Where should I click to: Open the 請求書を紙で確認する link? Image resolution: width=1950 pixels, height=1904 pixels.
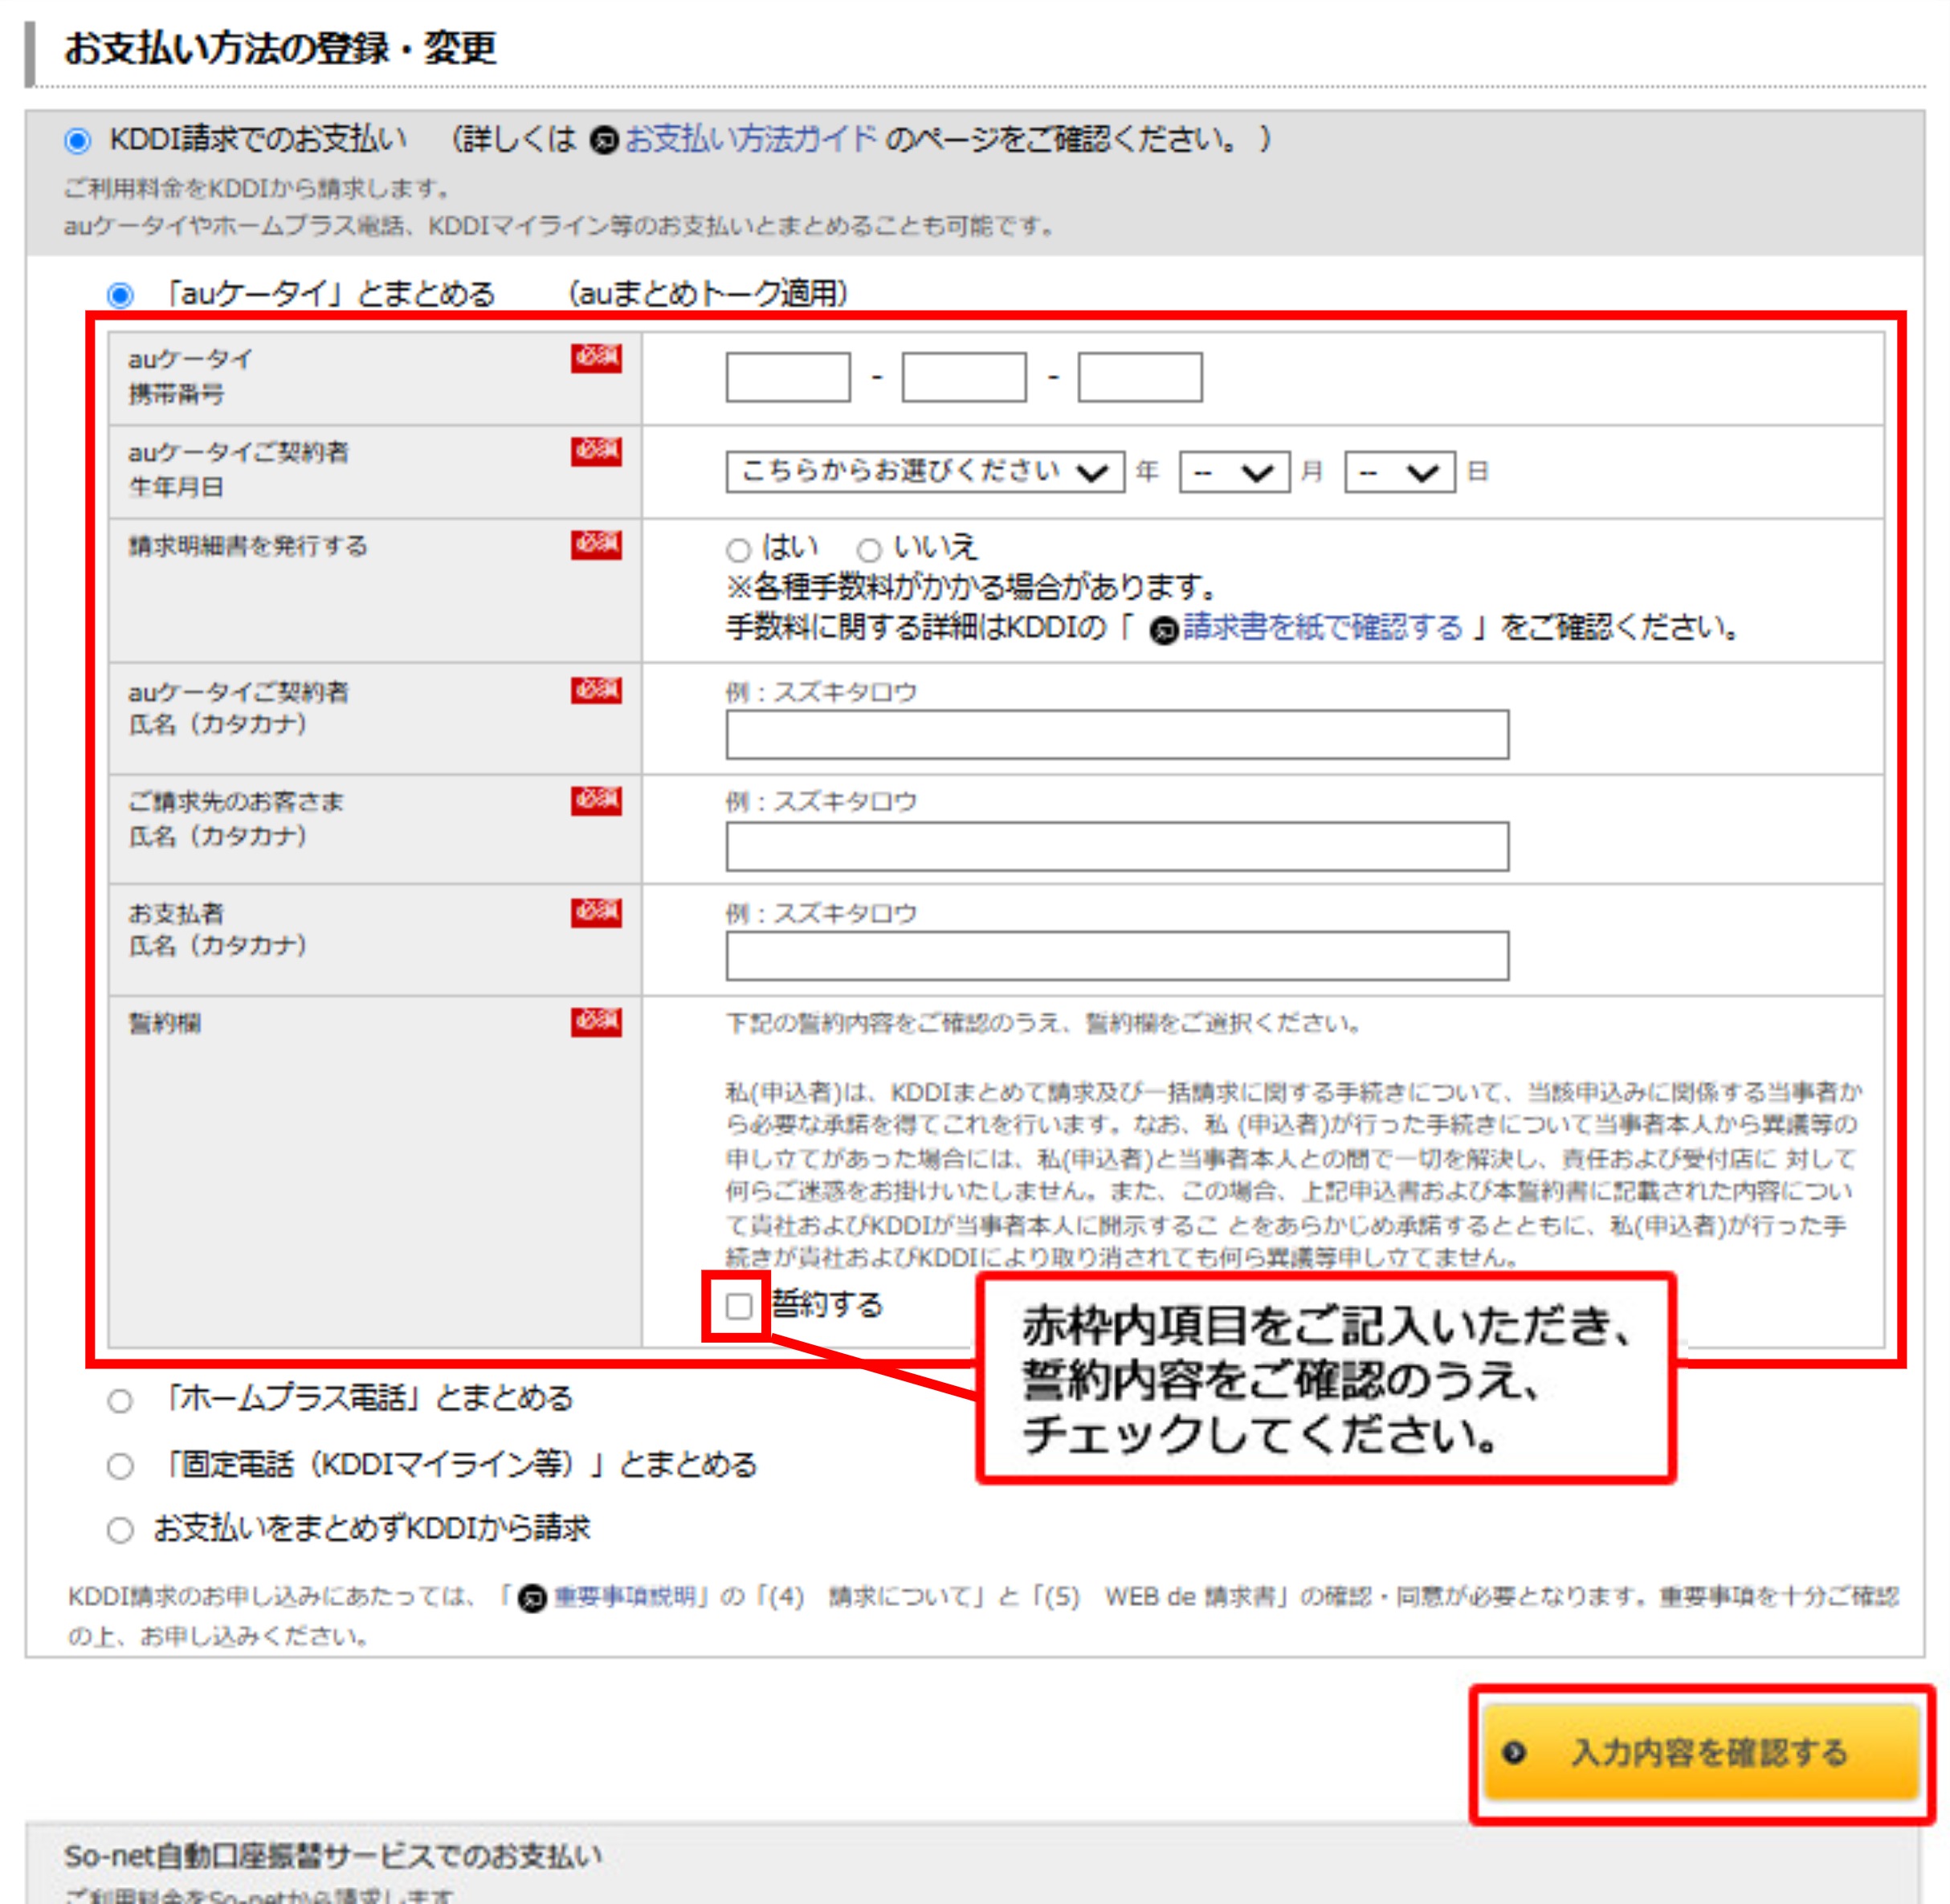[1322, 628]
